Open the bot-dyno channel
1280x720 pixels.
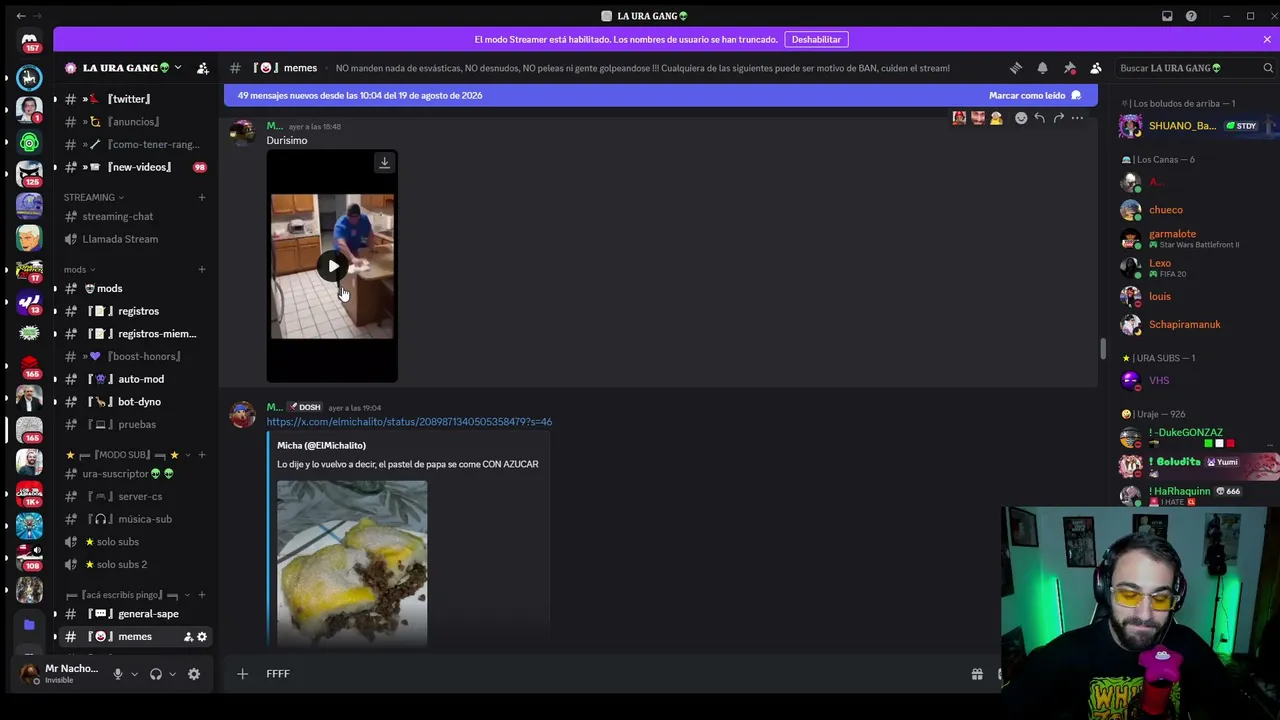(135, 402)
